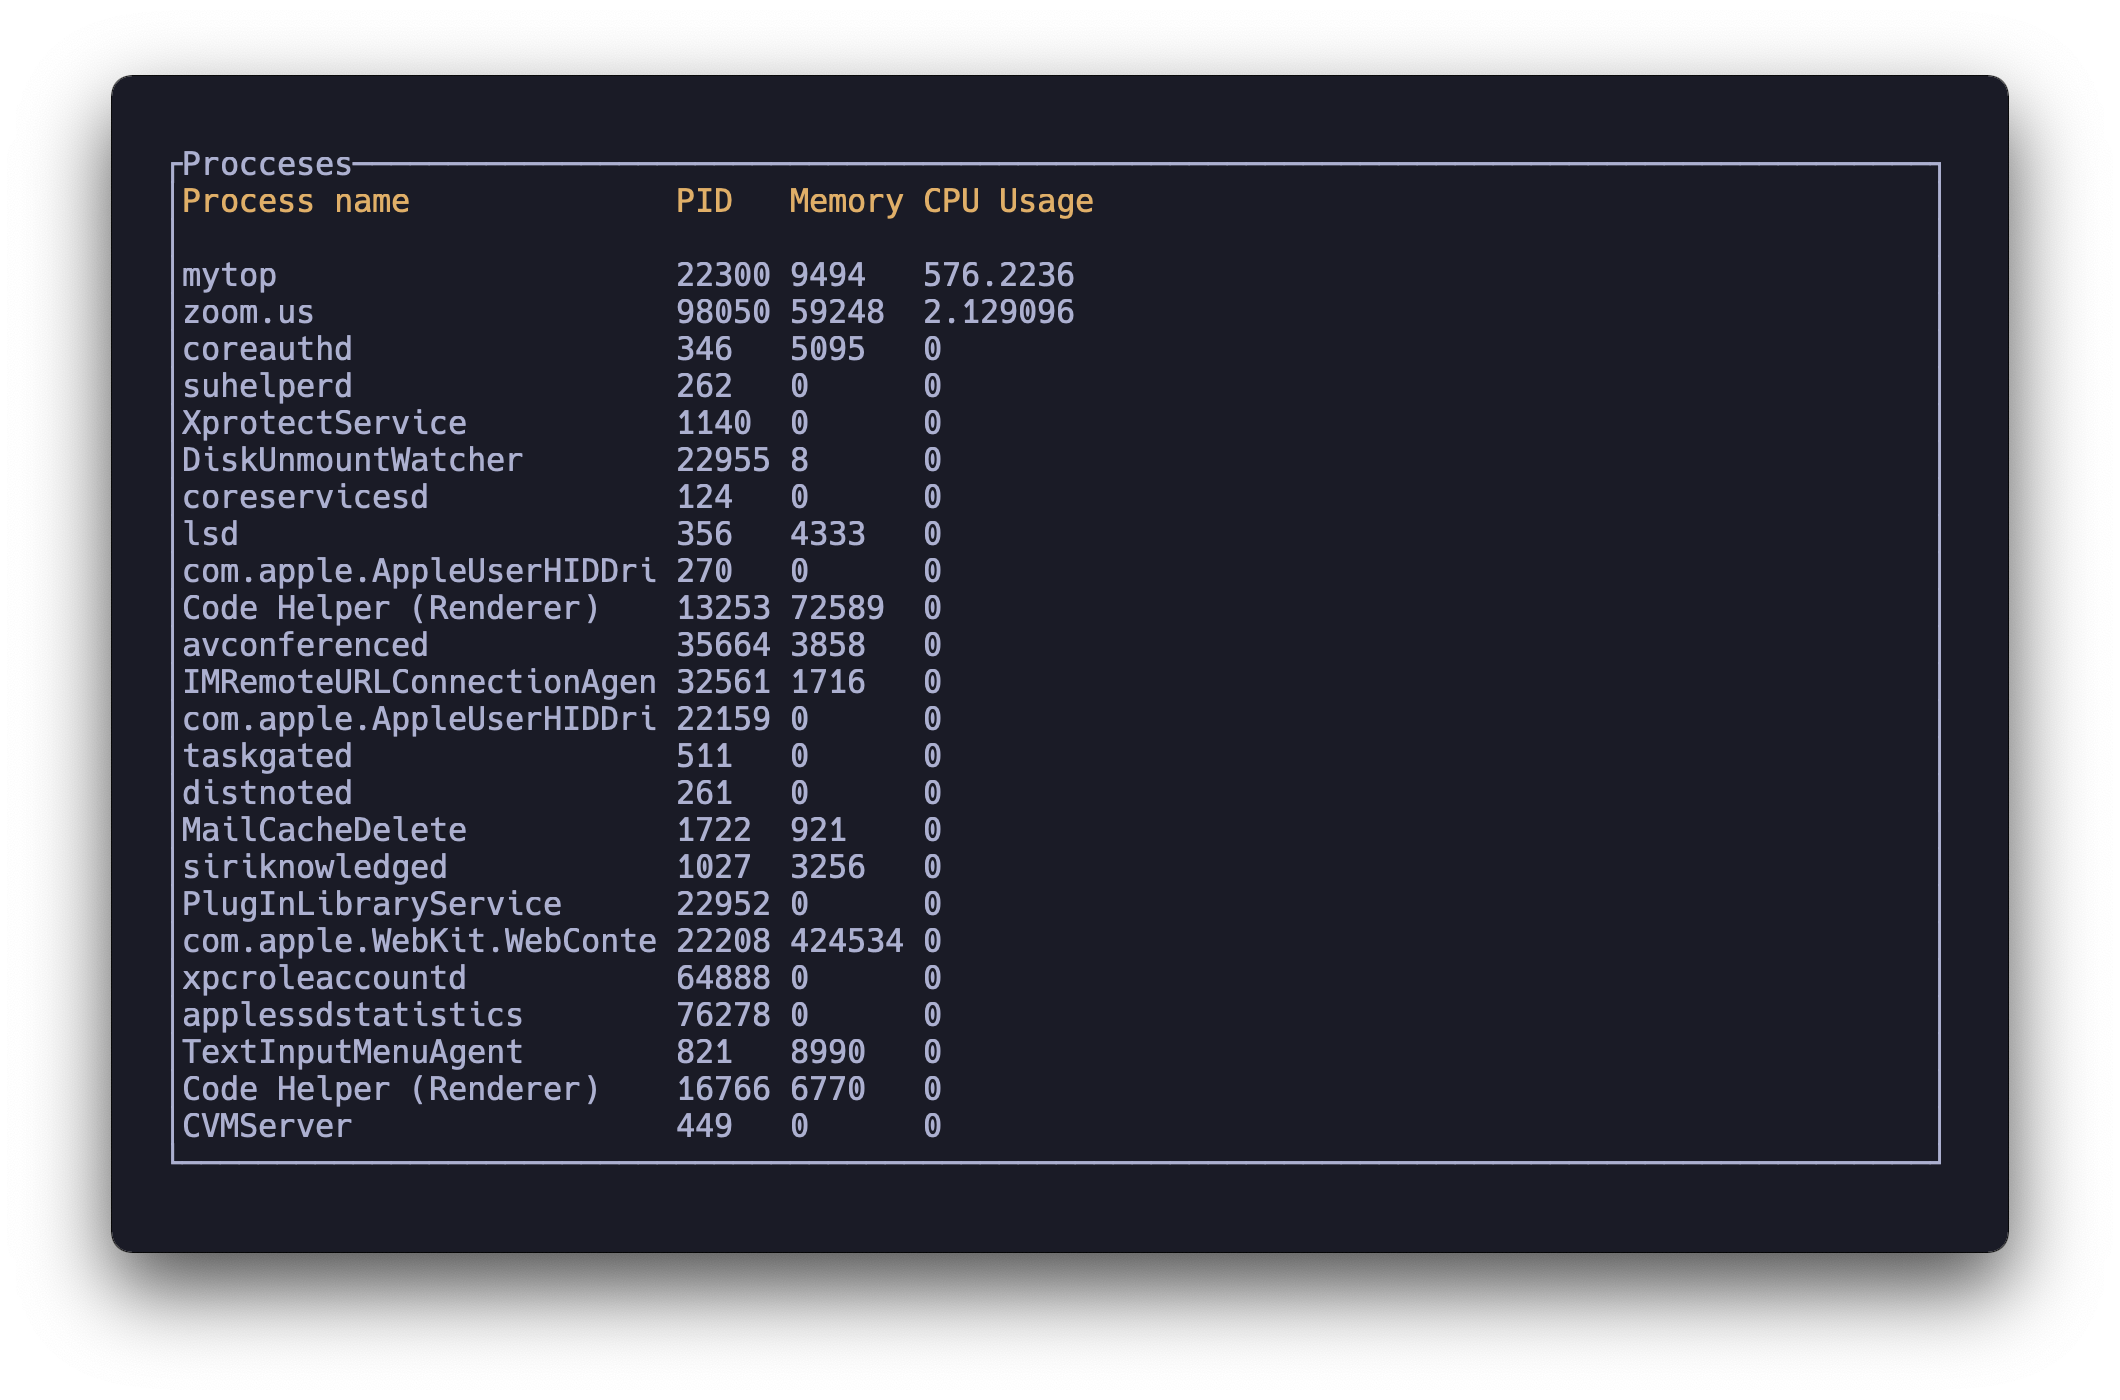The height and width of the screenshot is (1400, 2120).
Task: Click the zoom.us process entry
Action: [247, 311]
